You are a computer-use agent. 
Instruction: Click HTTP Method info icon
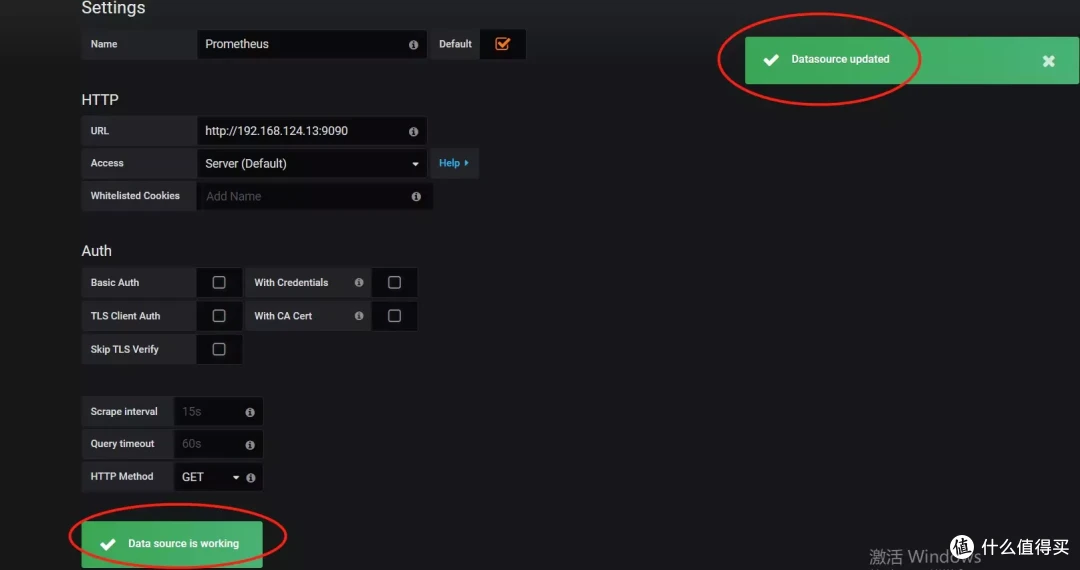point(251,478)
